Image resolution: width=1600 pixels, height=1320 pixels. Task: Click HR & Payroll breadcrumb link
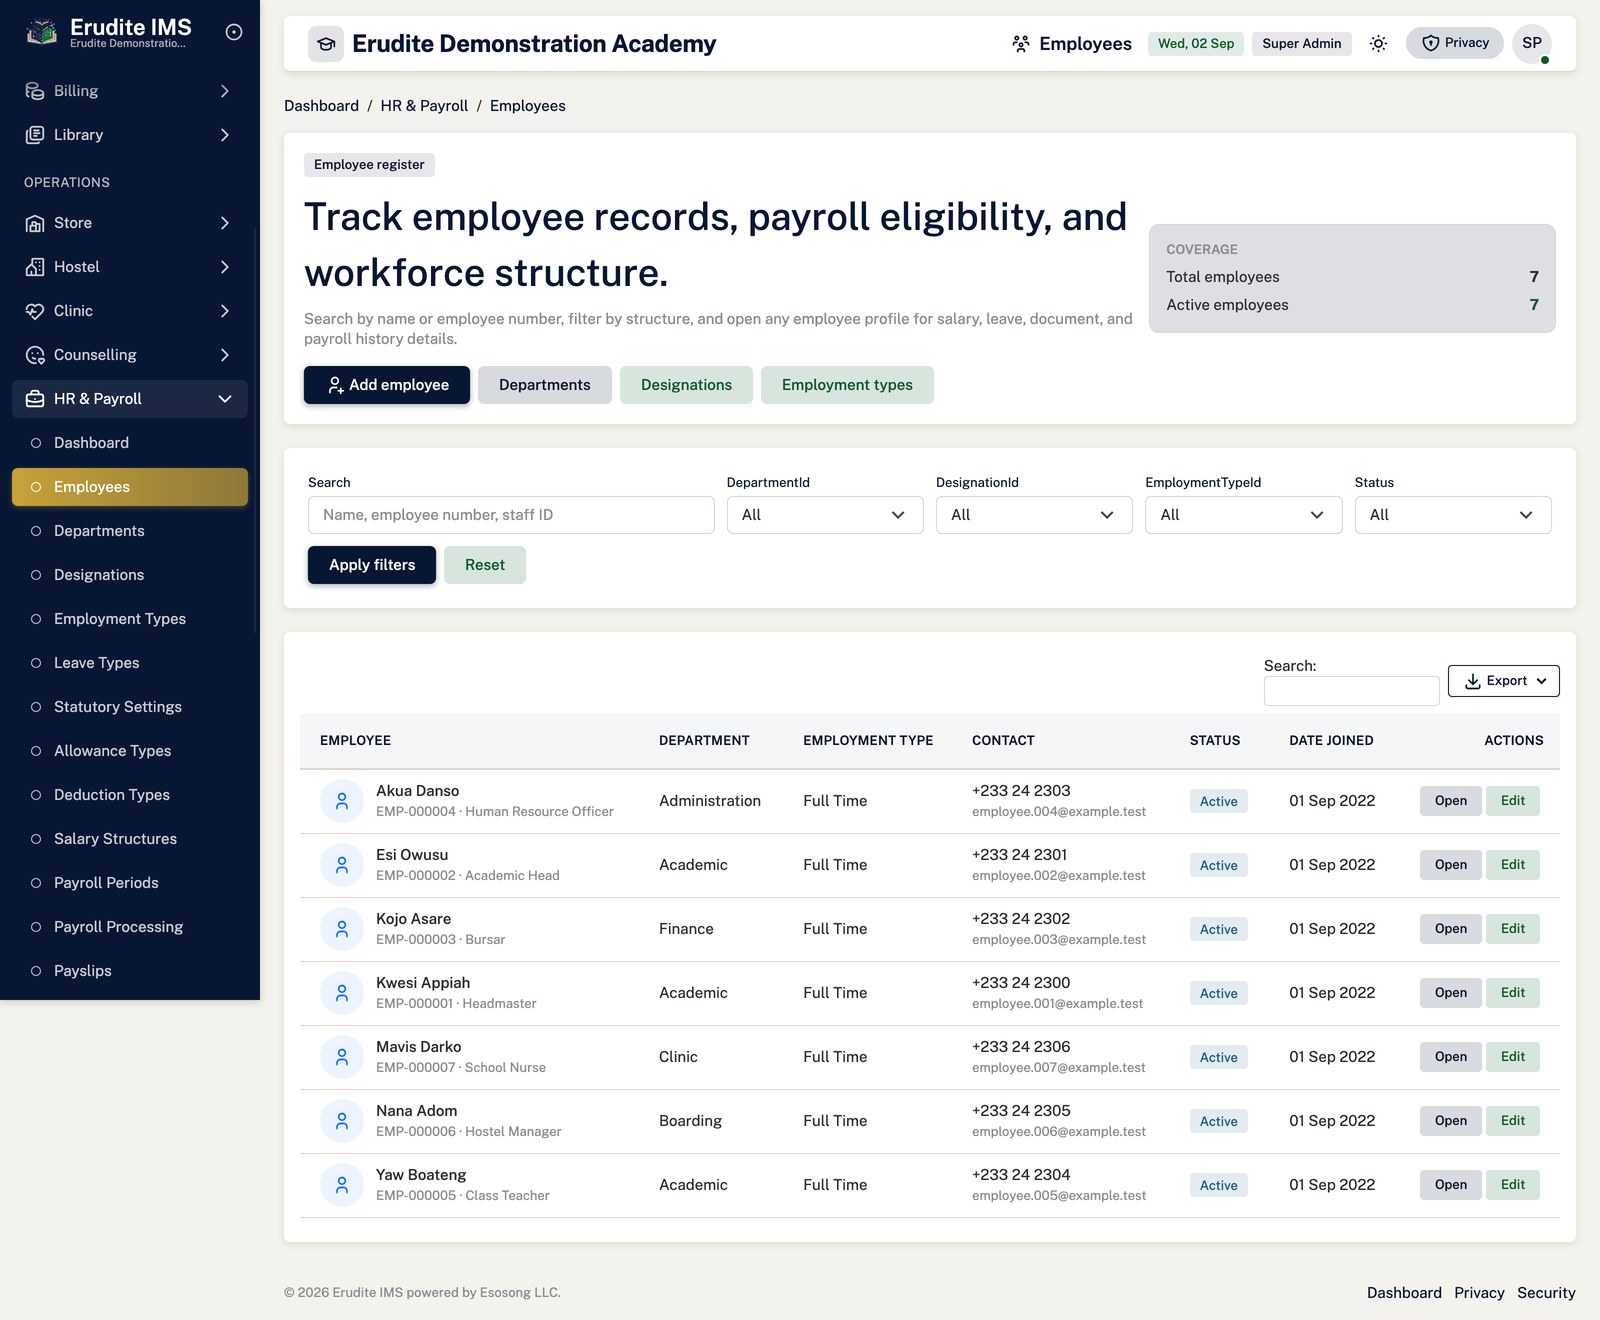[424, 106]
